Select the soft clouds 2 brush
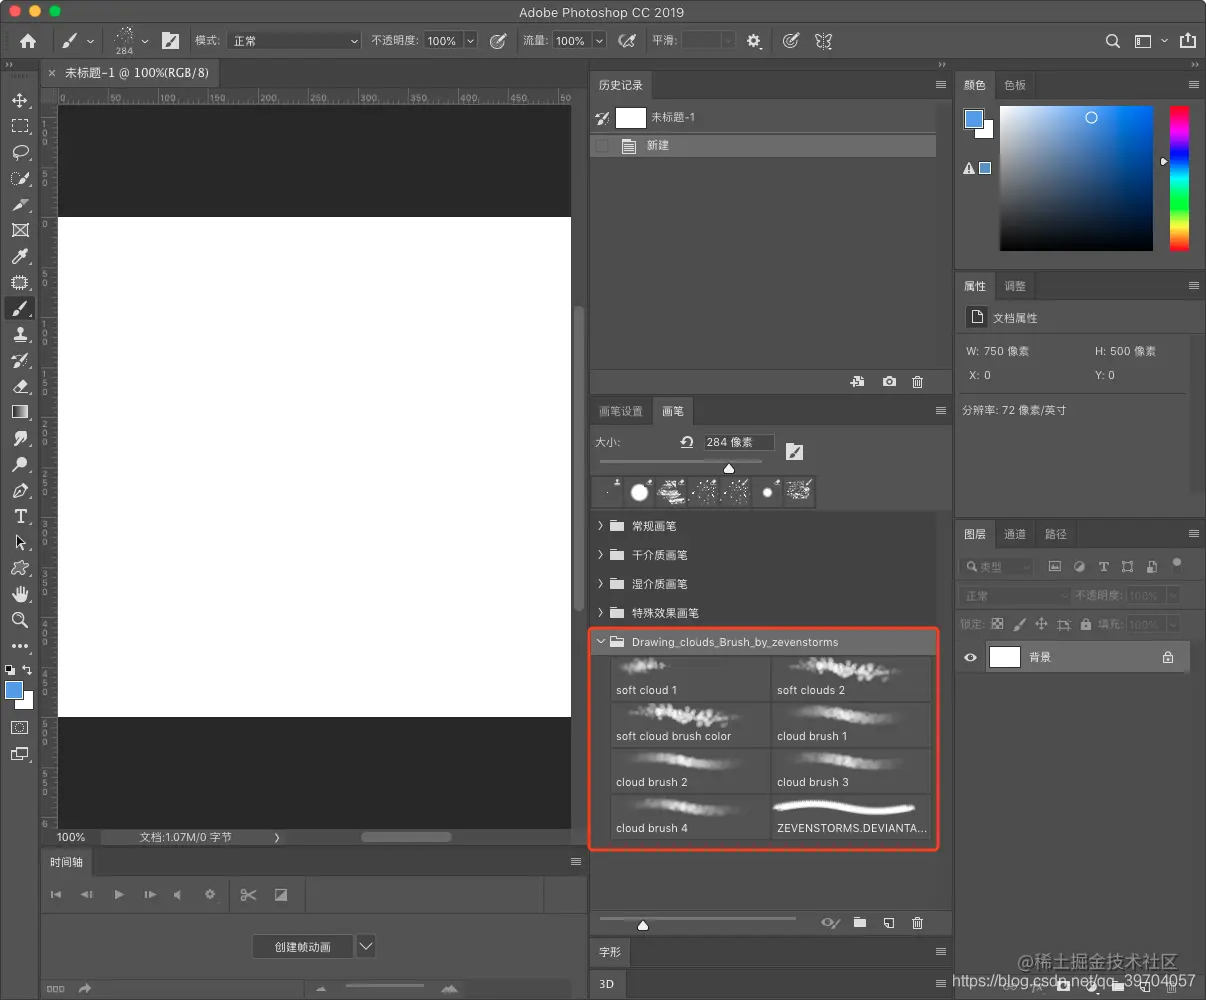 pos(851,678)
